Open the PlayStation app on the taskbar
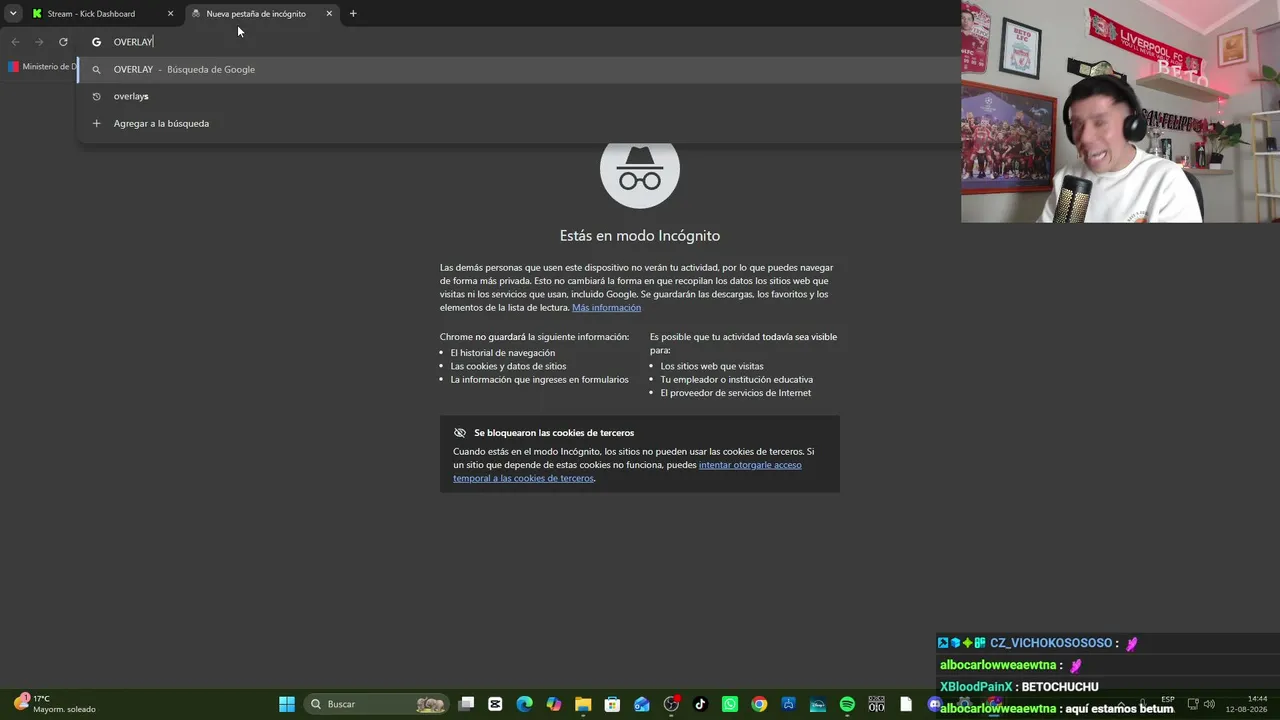This screenshot has width=1280, height=720. coord(788,704)
